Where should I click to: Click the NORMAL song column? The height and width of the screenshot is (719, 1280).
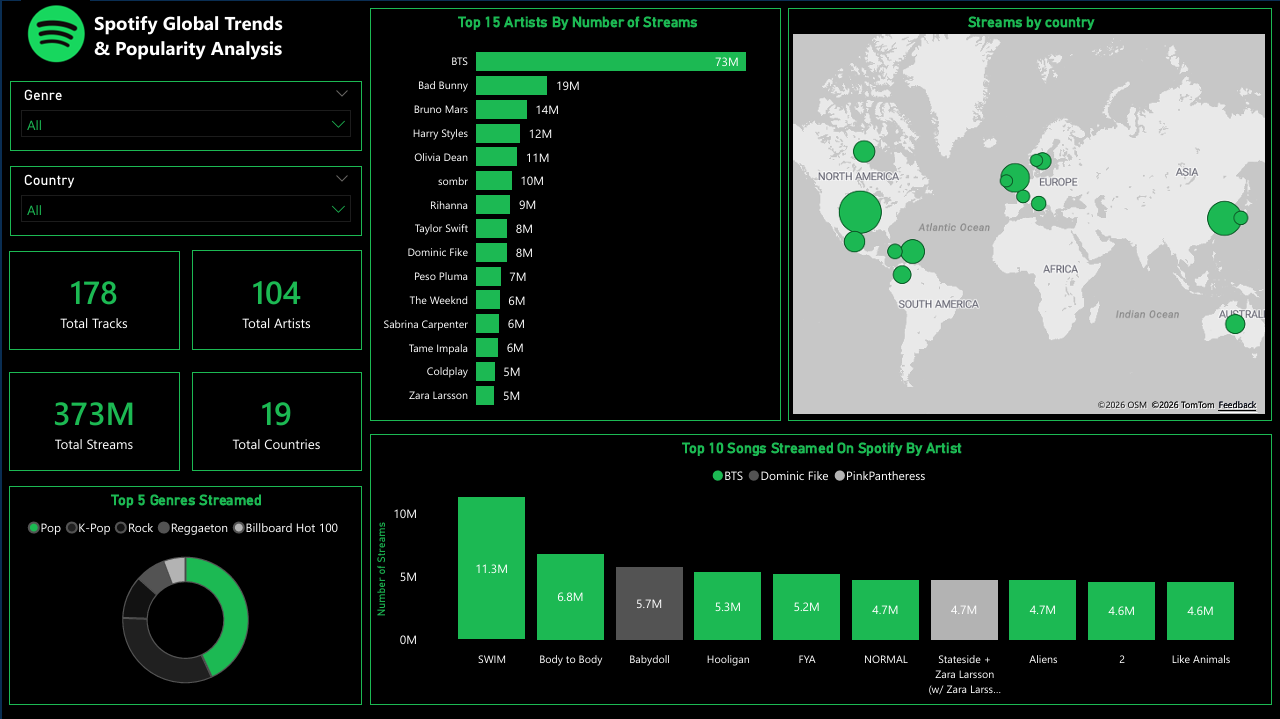click(885, 610)
